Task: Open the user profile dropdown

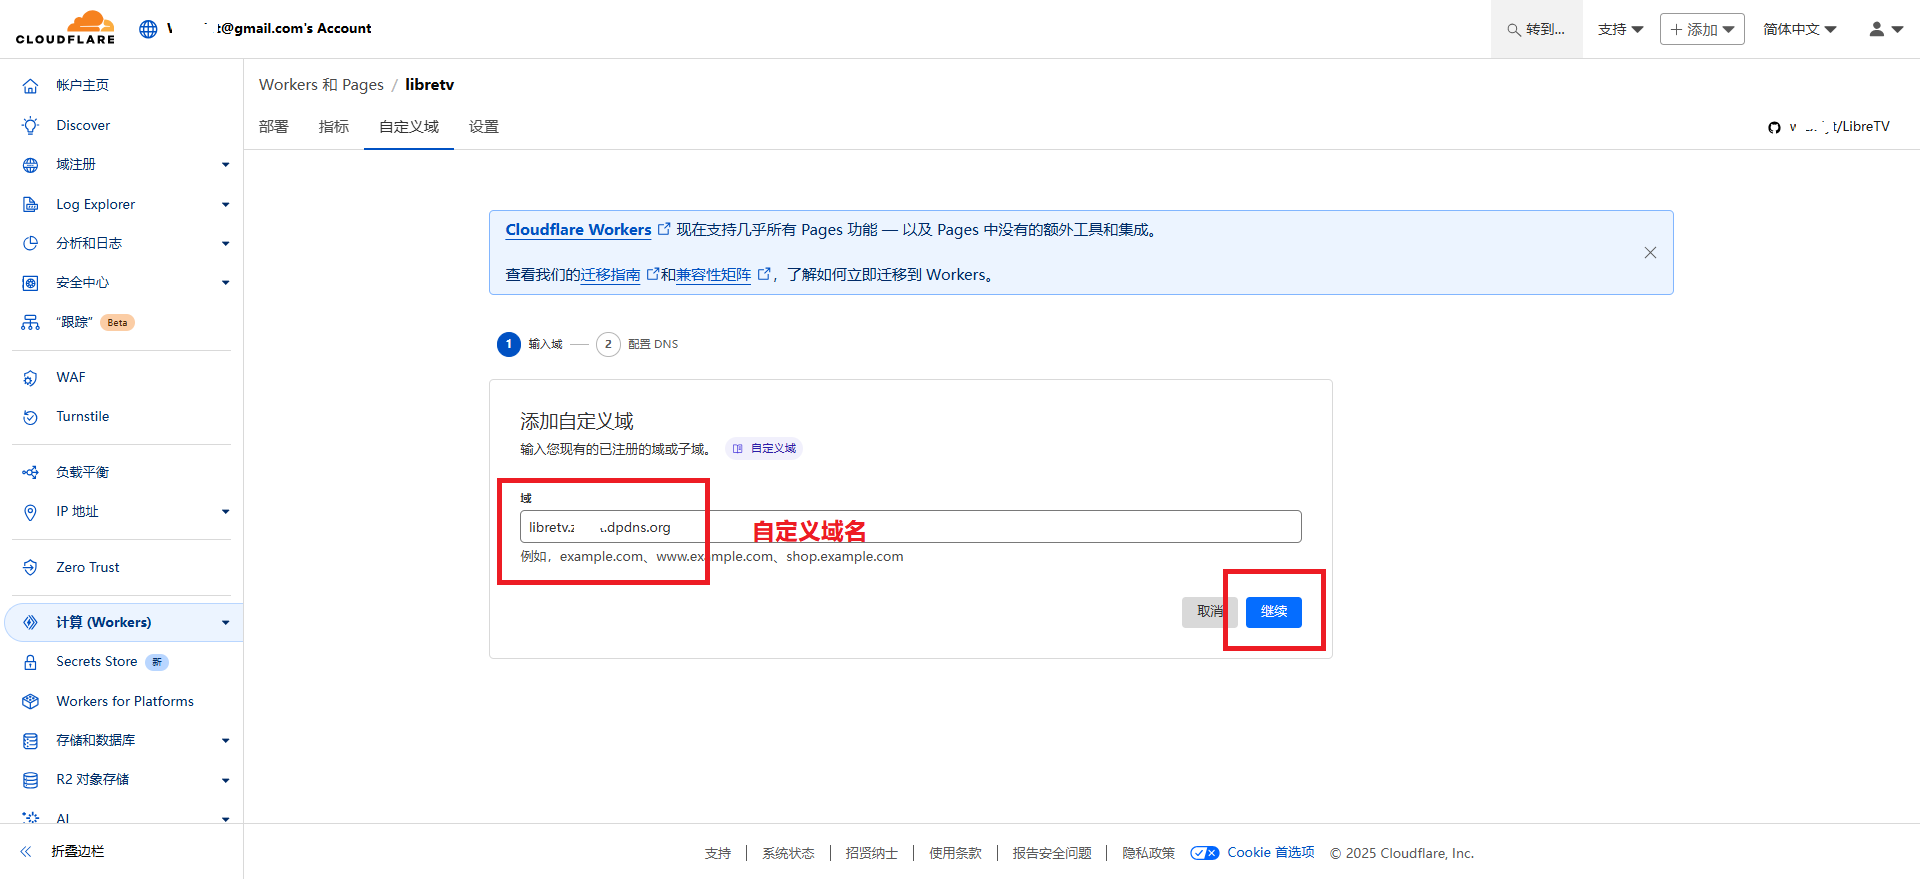Action: pos(1885,29)
